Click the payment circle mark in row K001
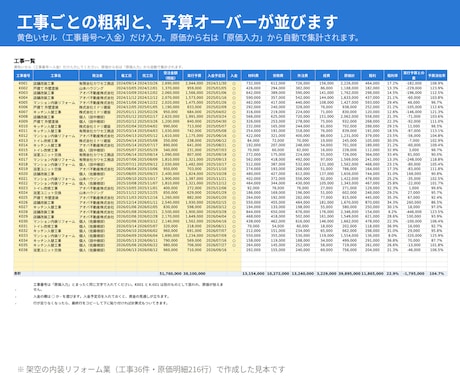The width and height of the screenshot is (460, 380). 234,84
